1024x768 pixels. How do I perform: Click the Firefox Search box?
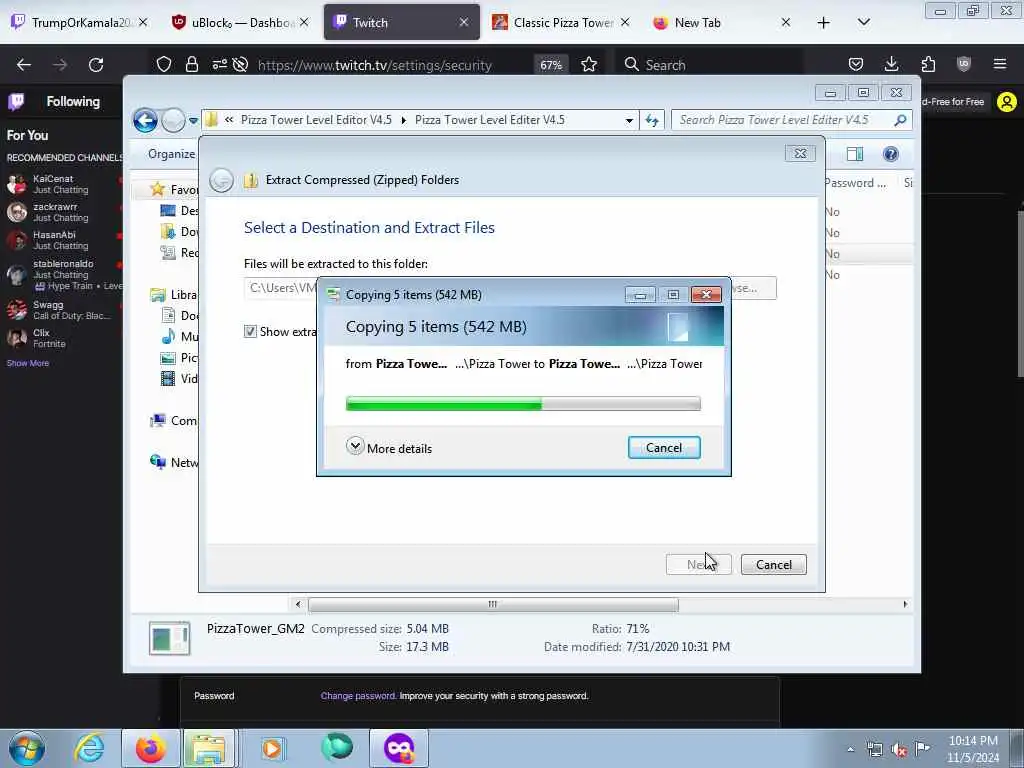click(709, 65)
